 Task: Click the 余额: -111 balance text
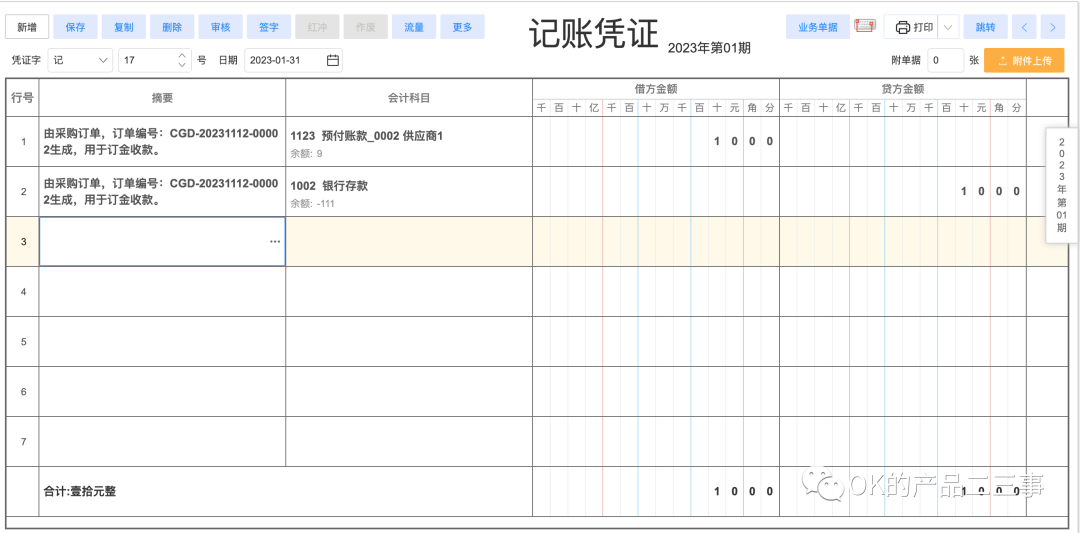(313, 204)
